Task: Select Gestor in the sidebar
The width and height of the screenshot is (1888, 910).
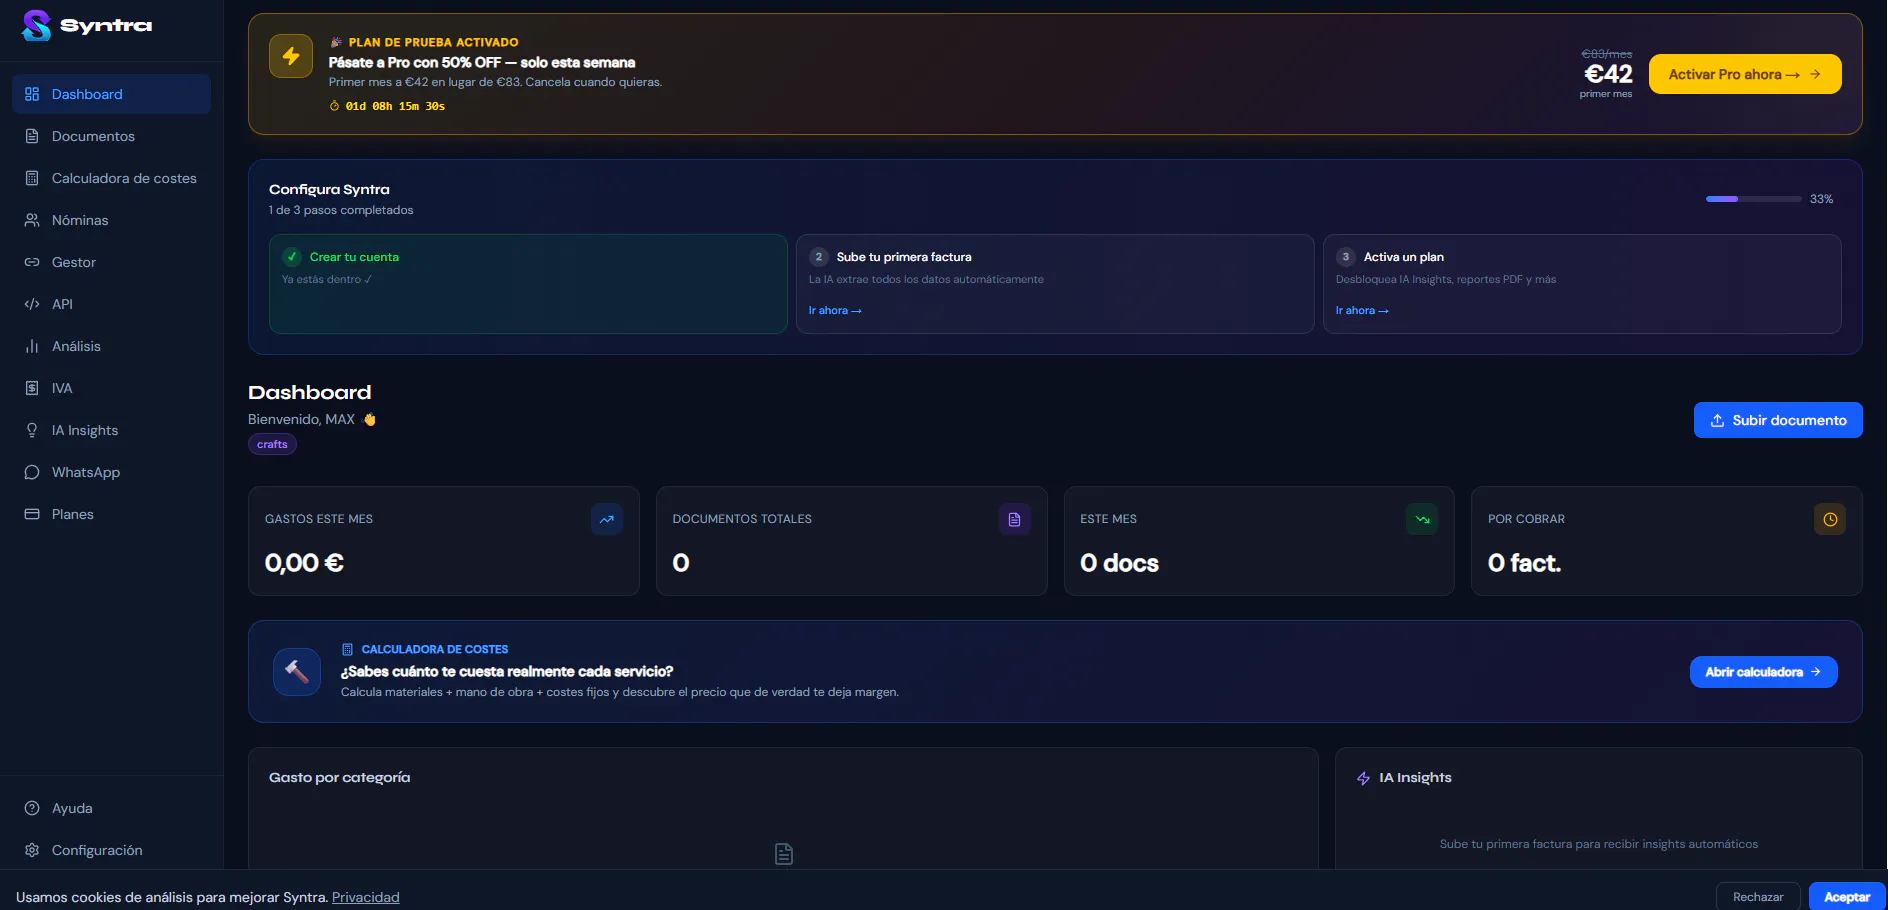Action: point(111,262)
